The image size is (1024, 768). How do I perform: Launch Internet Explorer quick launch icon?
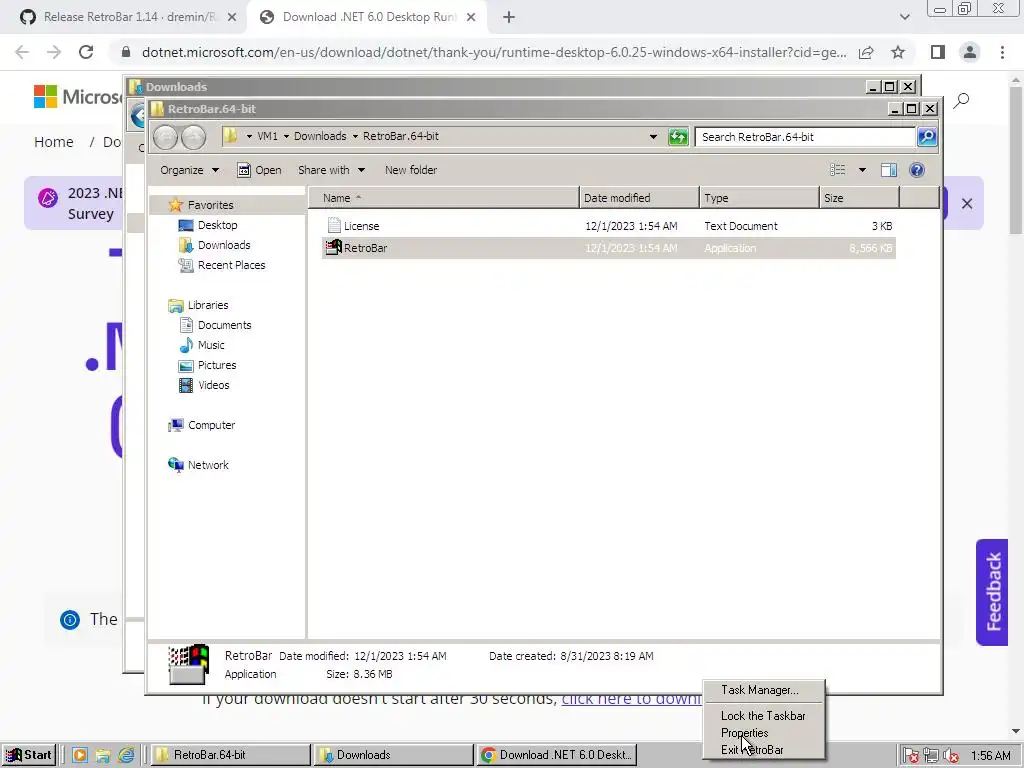pyautogui.click(x=127, y=755)
